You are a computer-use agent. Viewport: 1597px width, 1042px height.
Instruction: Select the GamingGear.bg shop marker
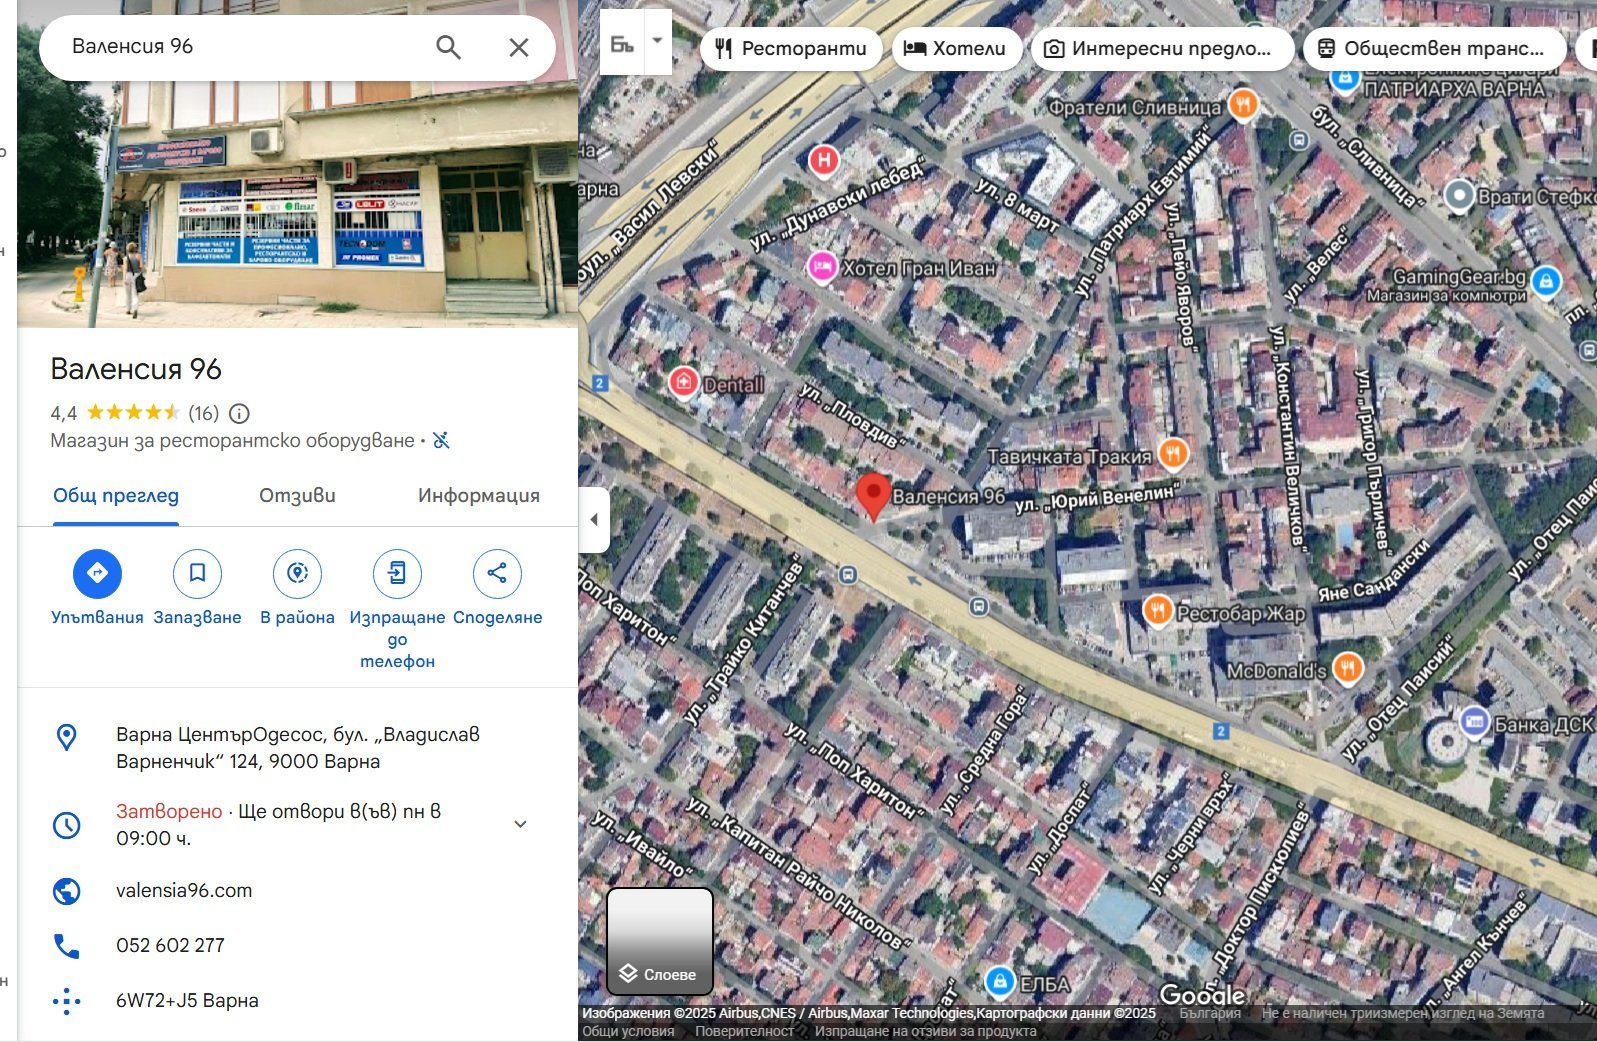coord(1545,281)
